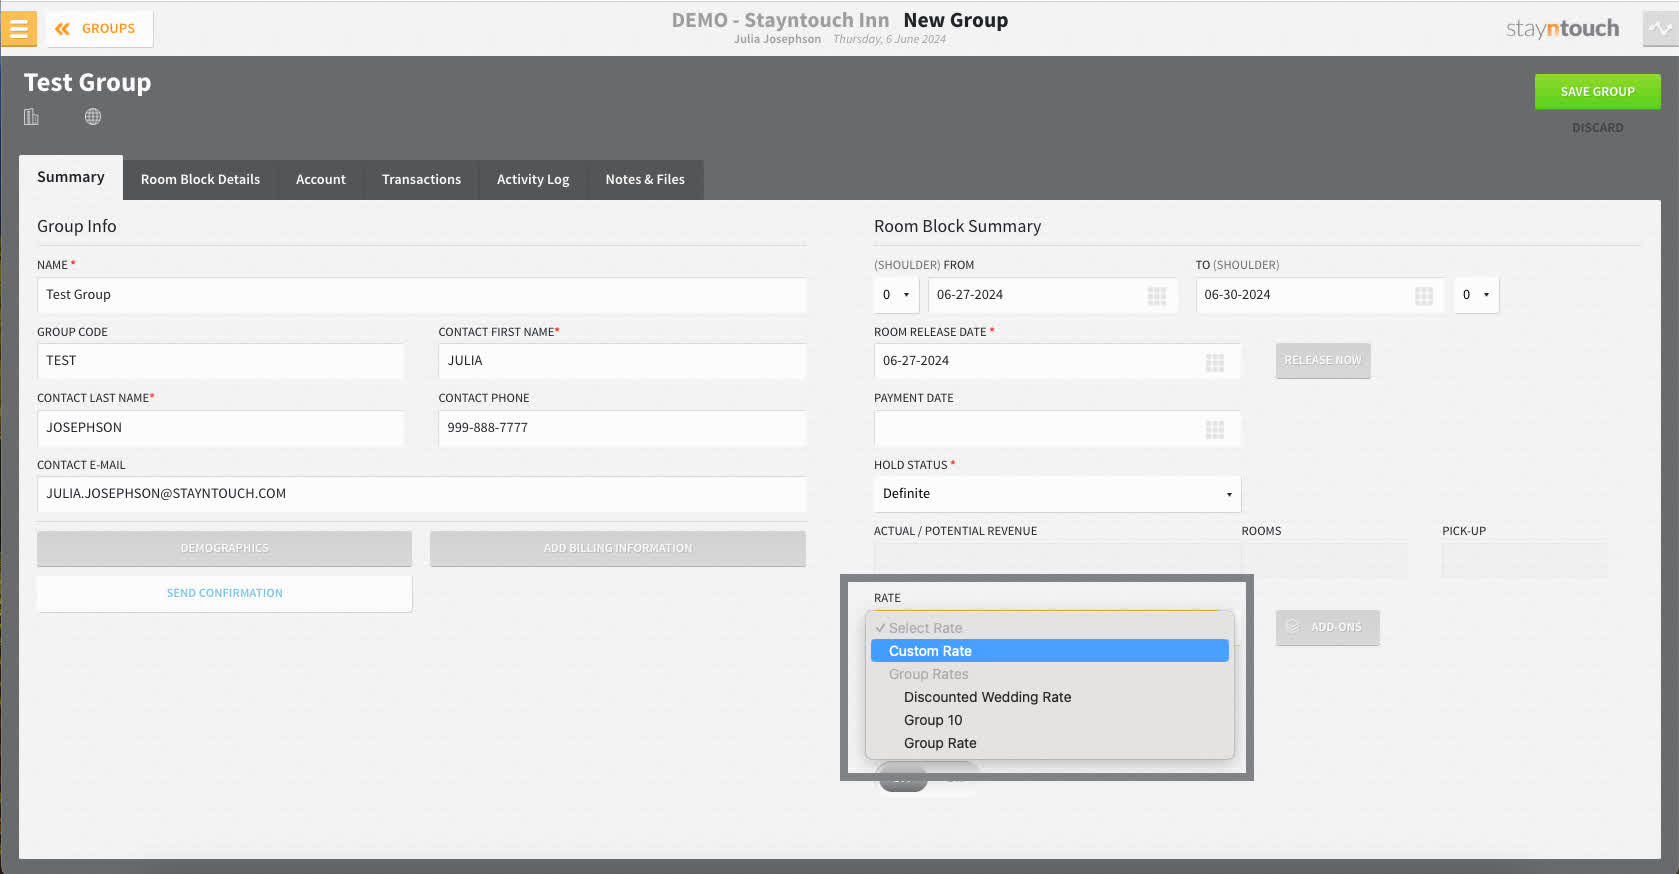
Task: Choose Group Rate option
Action: (x=1049, y=743)
